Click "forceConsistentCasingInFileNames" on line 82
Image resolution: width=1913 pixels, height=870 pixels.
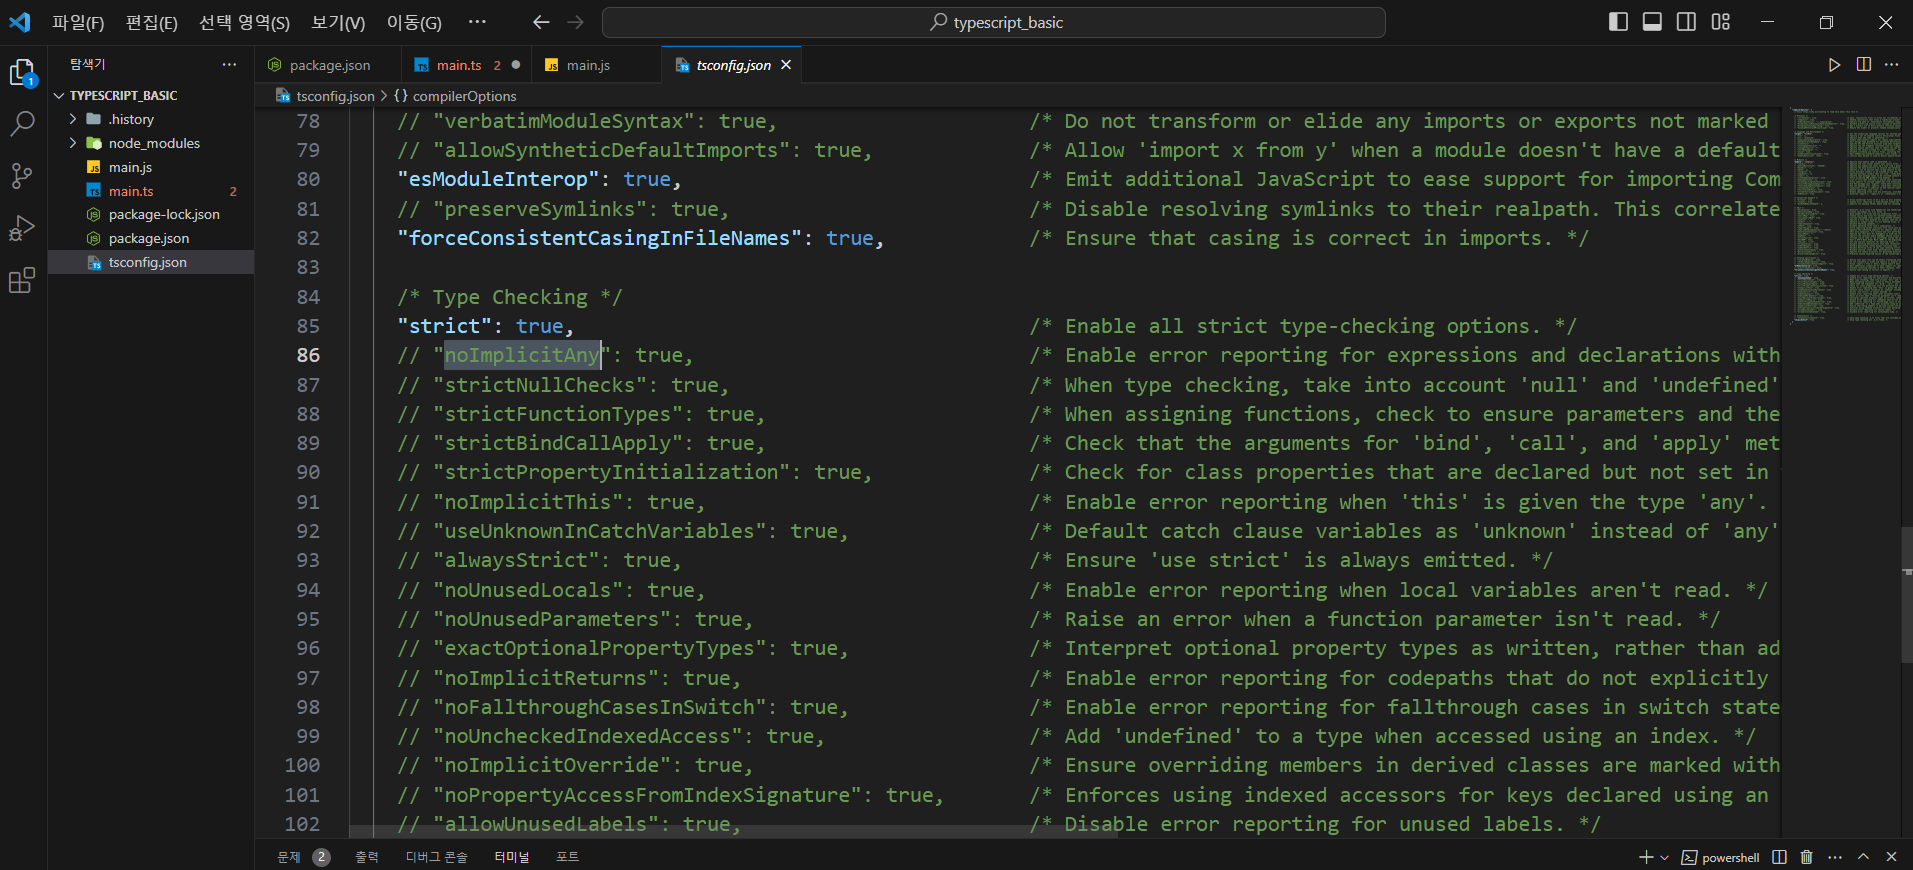pyautogui.click(x=600, y=238)
